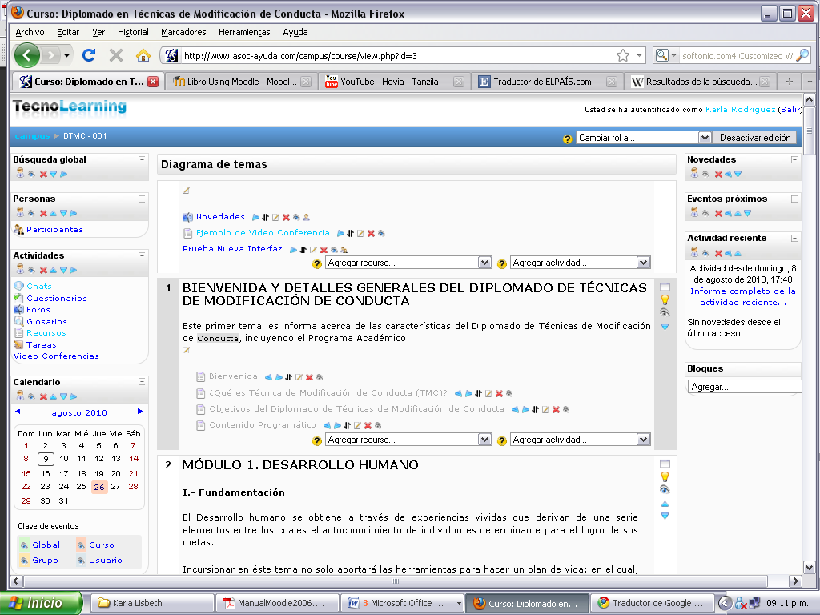Image resolution: width=820 pixels, height=615 pixels.
Task: Click the Firefox Home button
Action: click(143, 56)
